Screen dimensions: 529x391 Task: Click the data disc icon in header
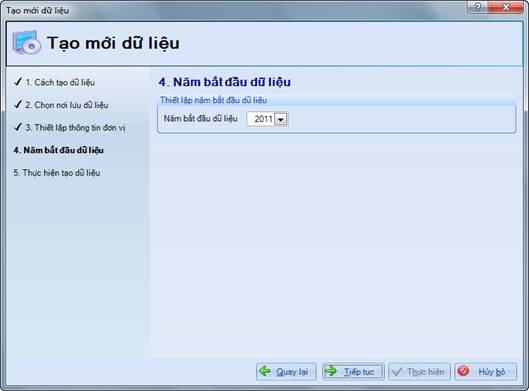[x=27, y=43]
